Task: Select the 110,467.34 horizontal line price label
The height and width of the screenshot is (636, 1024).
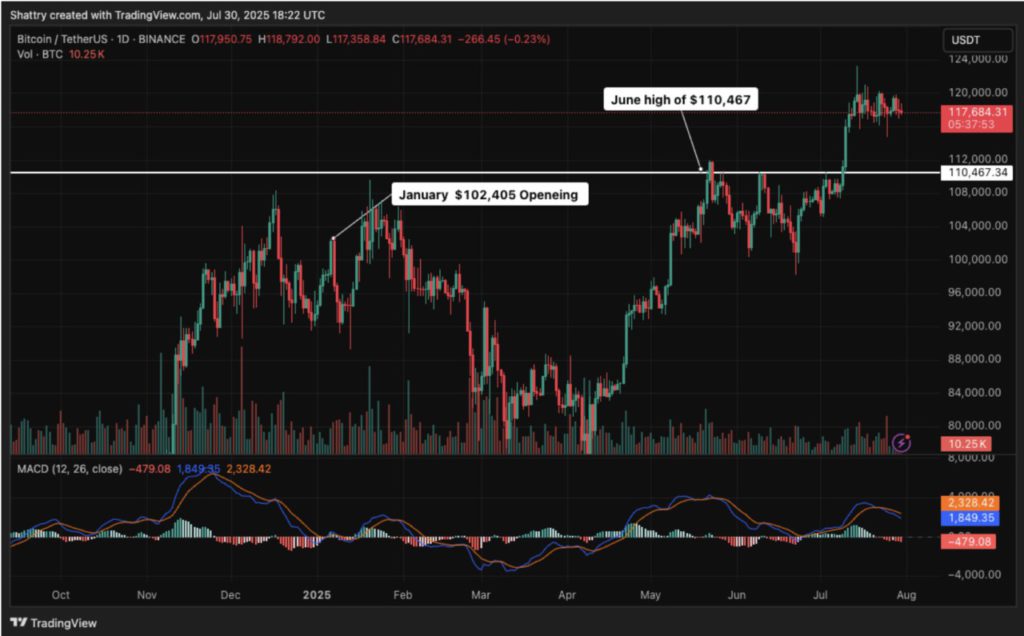Action: 975,173
